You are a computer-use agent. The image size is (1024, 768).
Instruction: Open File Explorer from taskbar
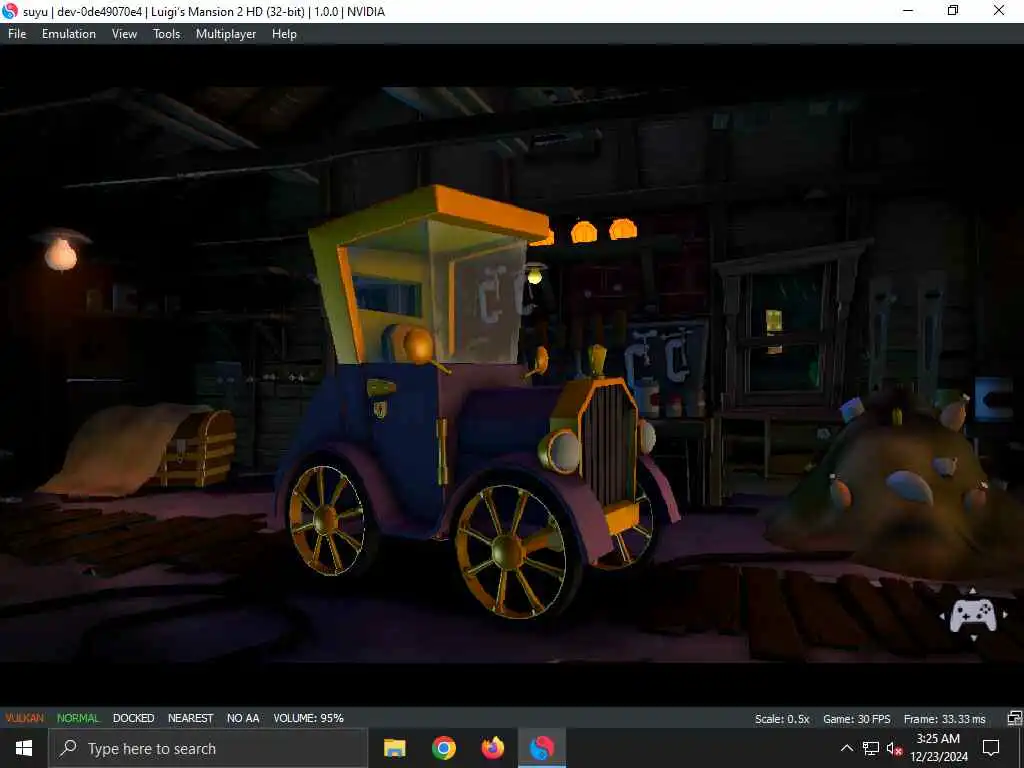pyautogui.click(x=394, y=748)
